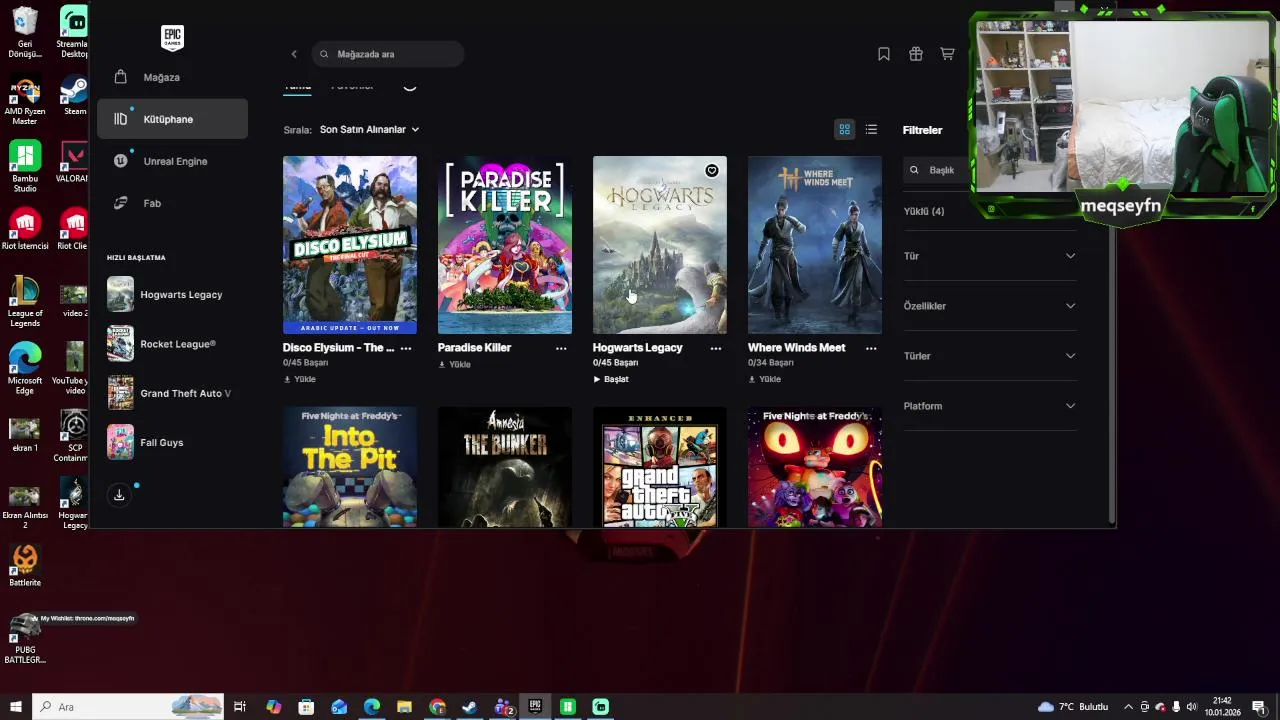Open the wishlist bookmark icon
Screen dimensions: 1280x720
pos(884,54)
